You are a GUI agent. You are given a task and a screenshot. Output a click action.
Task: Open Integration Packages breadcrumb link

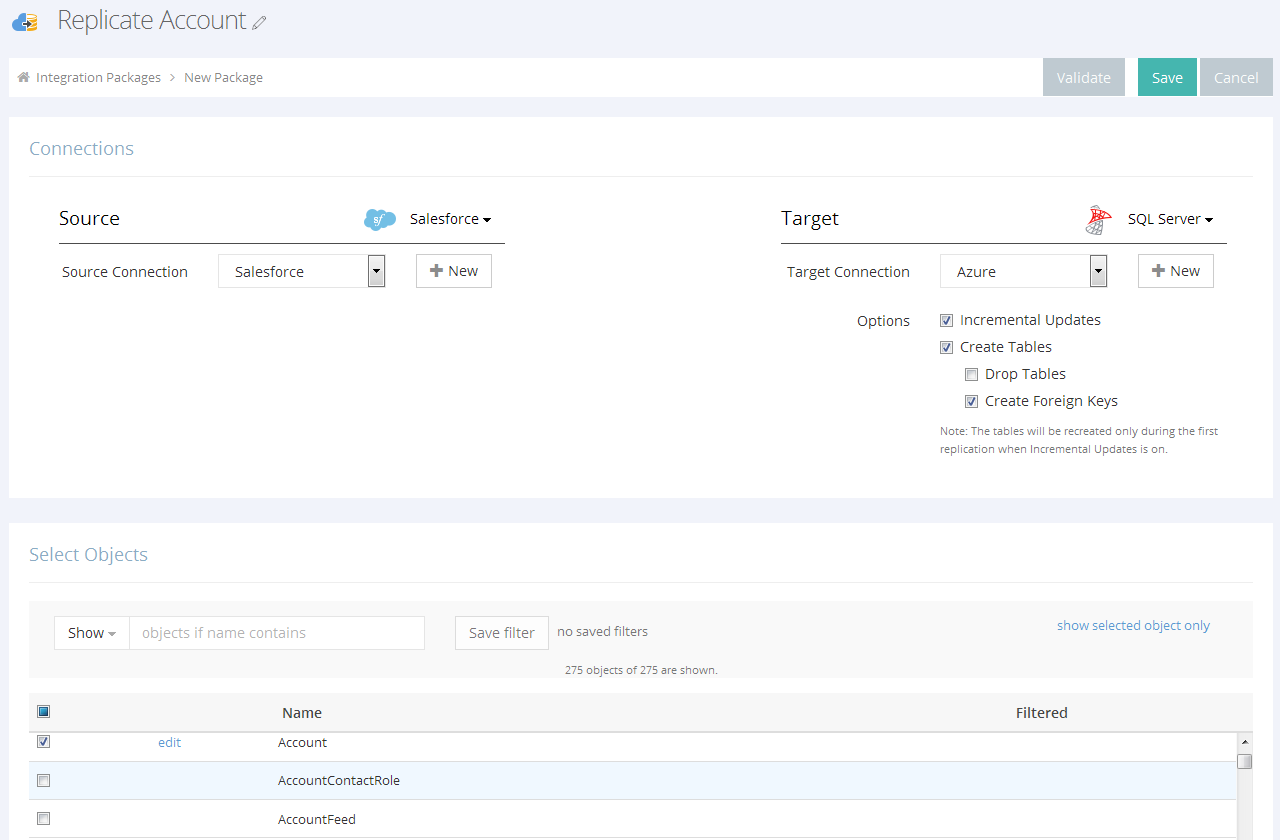click(x=98, y=77)
